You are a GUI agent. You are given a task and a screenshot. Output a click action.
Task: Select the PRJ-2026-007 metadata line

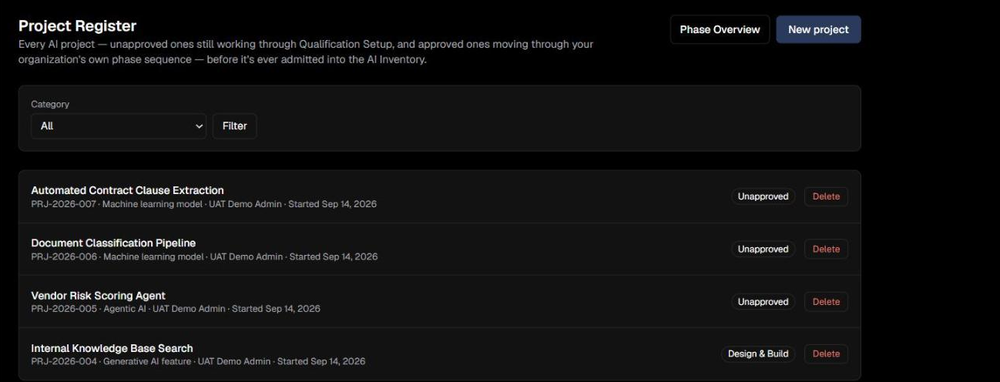click(x=204, y=204)
